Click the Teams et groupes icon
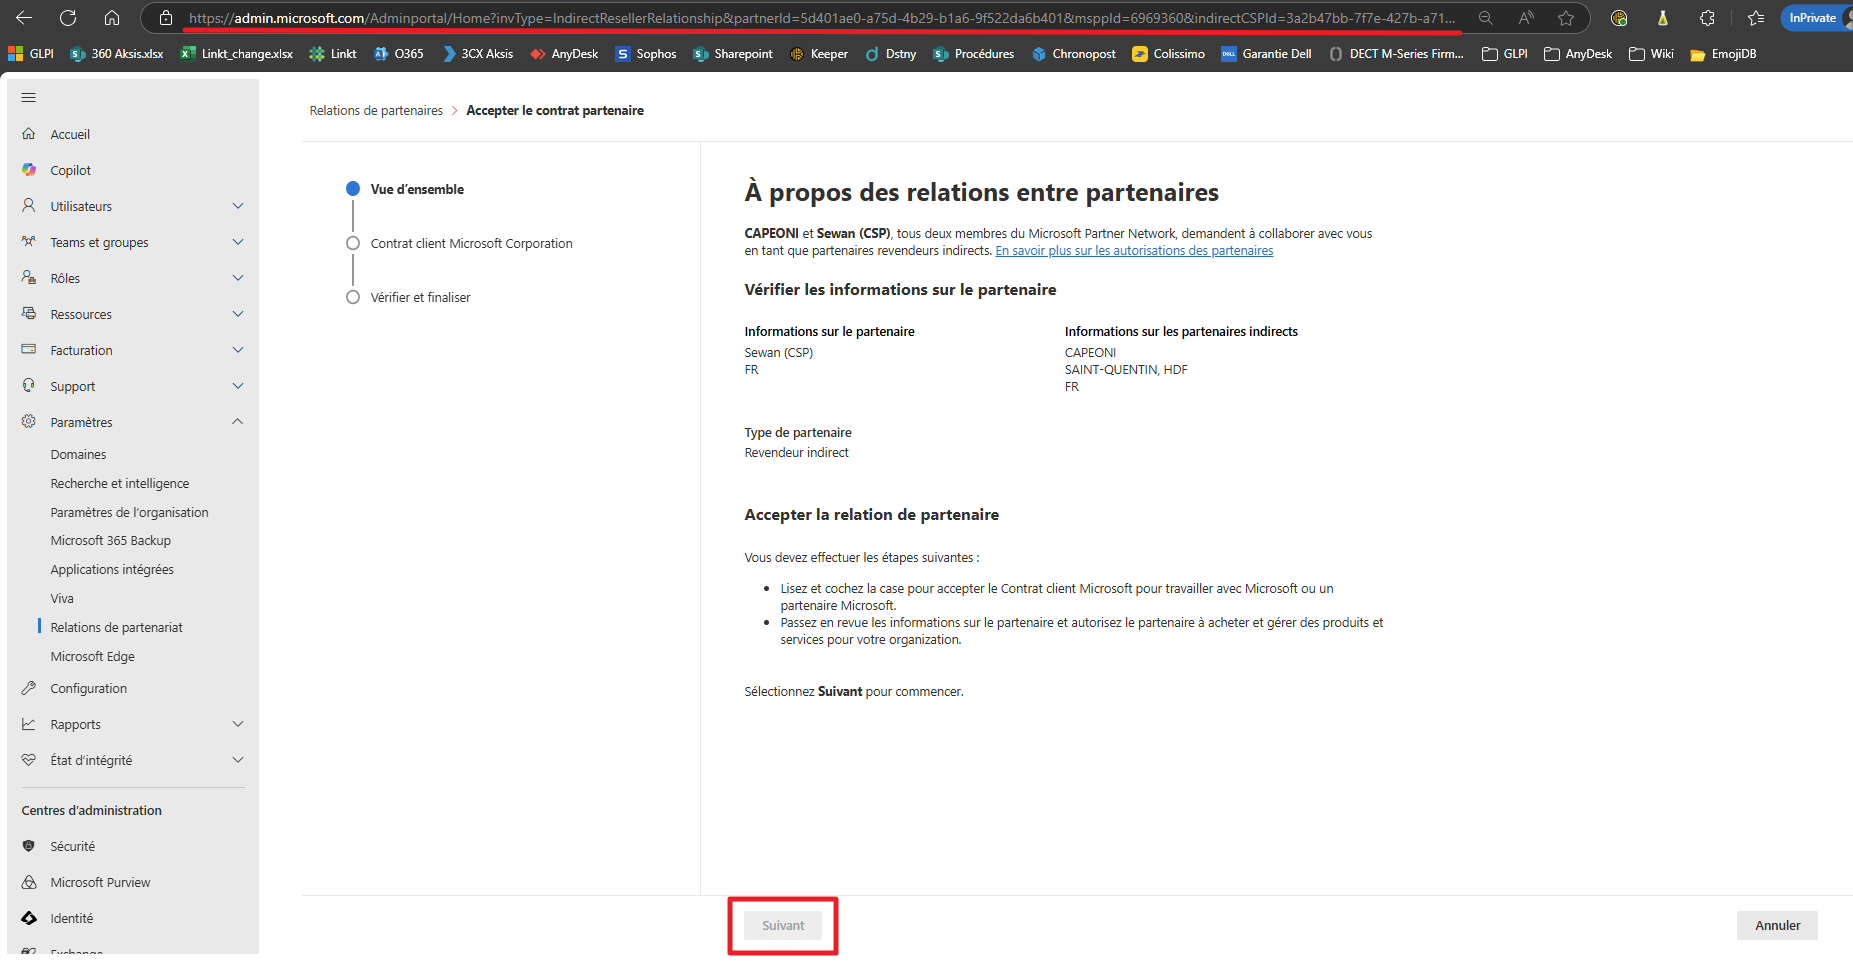The width and height of the screenshot is (1853, 962). click(x=29, y=242)
